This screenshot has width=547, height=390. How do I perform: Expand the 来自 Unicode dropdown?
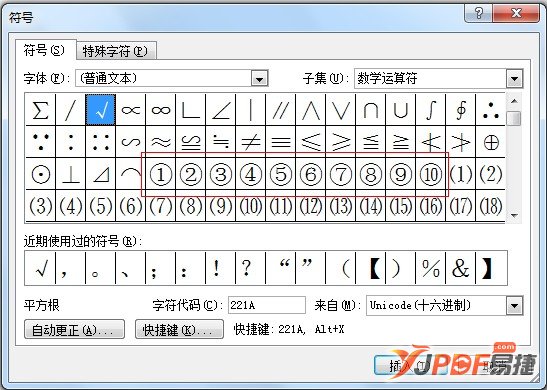click(515, 306)
